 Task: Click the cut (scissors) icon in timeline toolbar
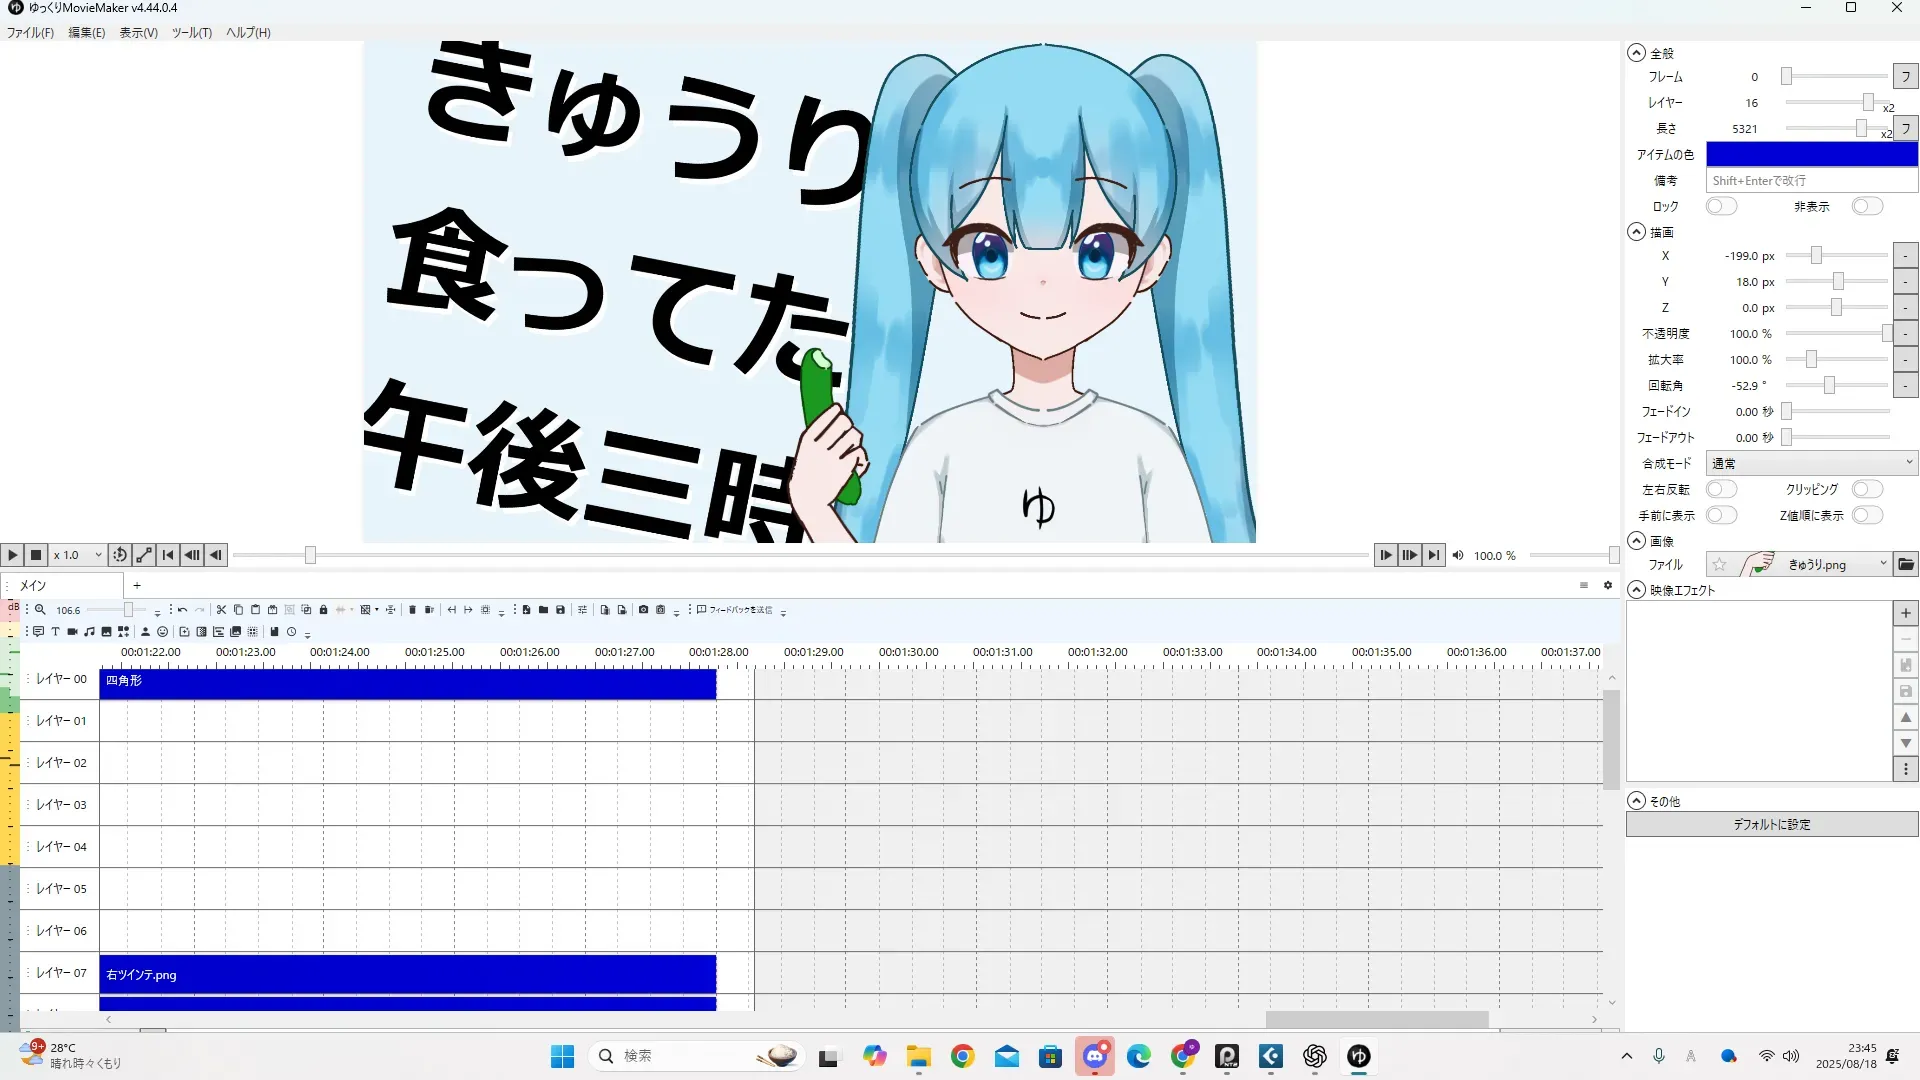point(221,609)
